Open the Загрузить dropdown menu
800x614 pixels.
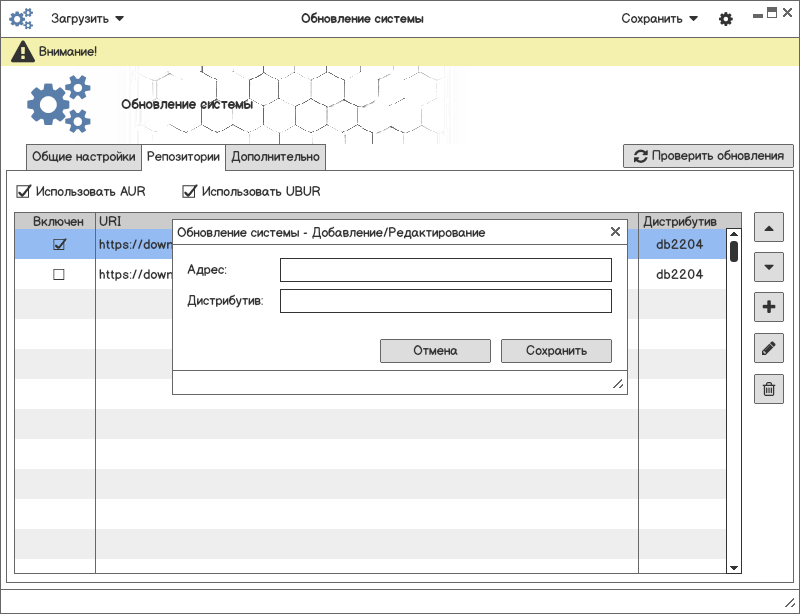(88, 19)
